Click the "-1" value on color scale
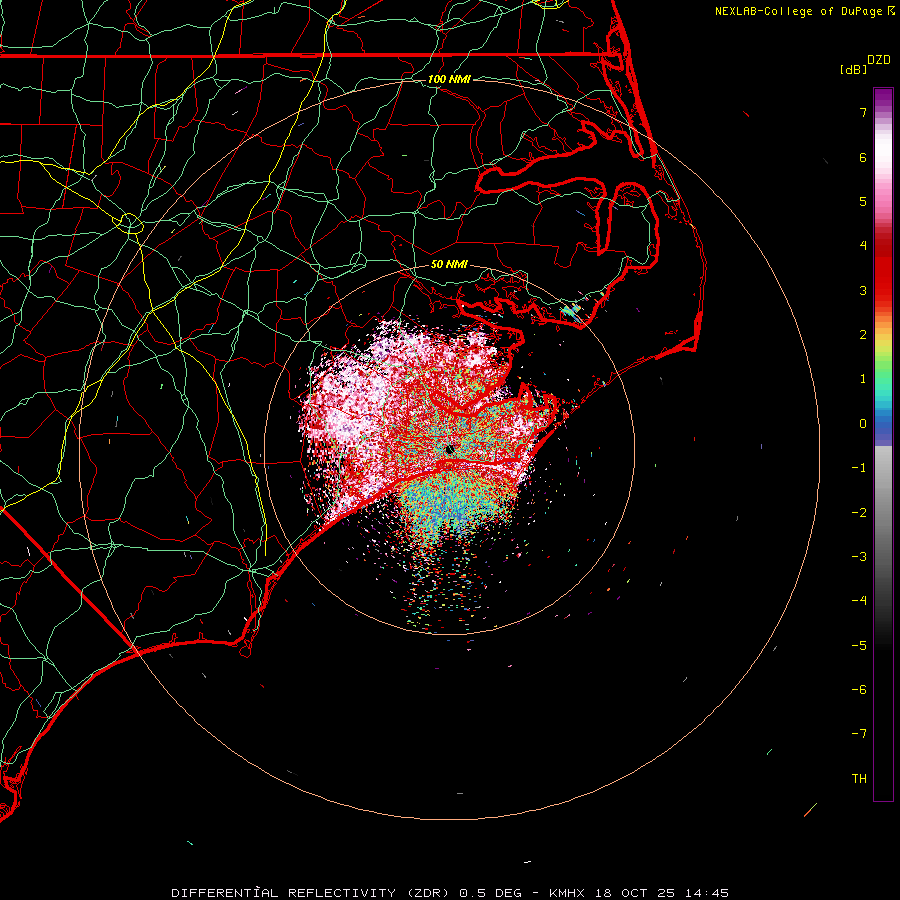The height and width of the screenshot is (900, 900). point(859,468)
